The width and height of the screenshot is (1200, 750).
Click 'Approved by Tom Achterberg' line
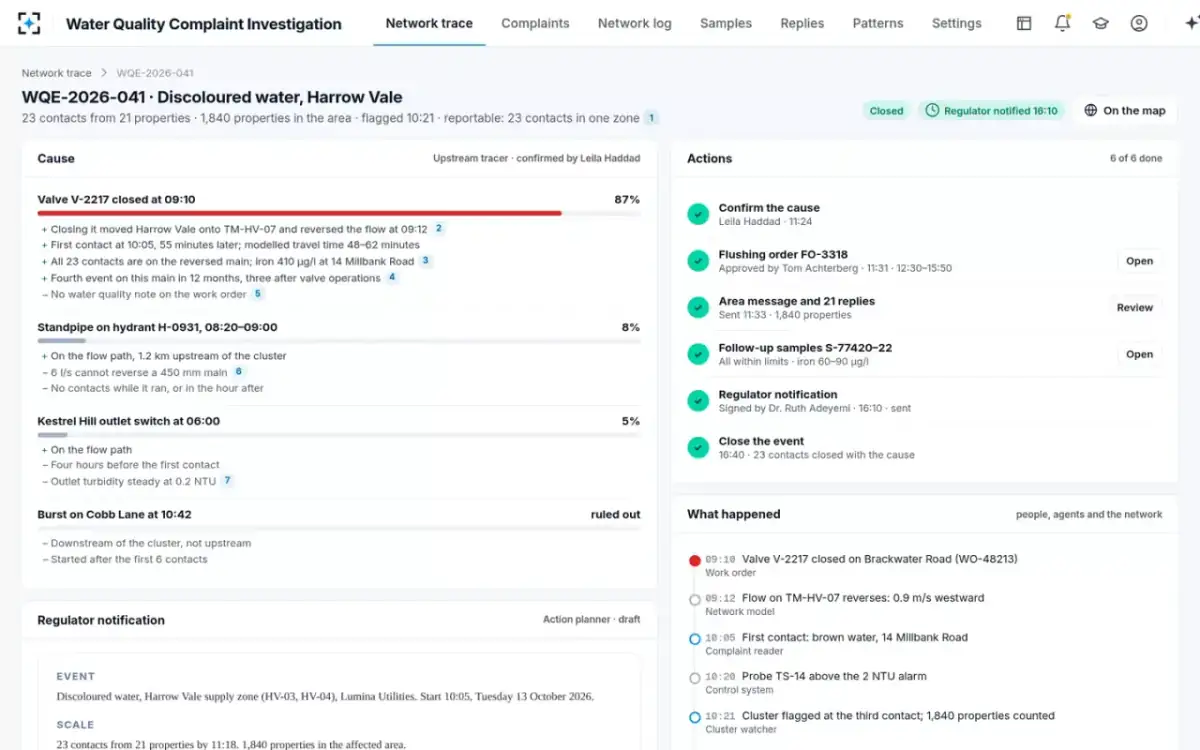[x=835, y=268]
